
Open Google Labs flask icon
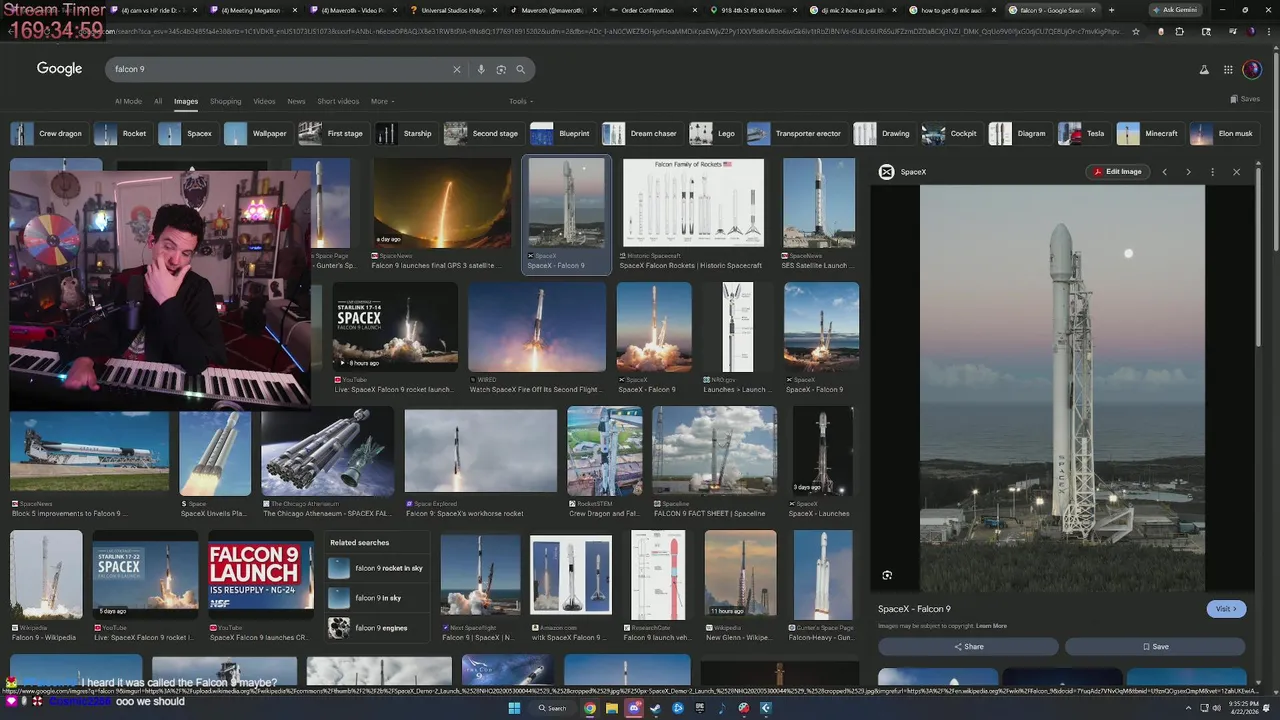click(x=1204, y=69)
